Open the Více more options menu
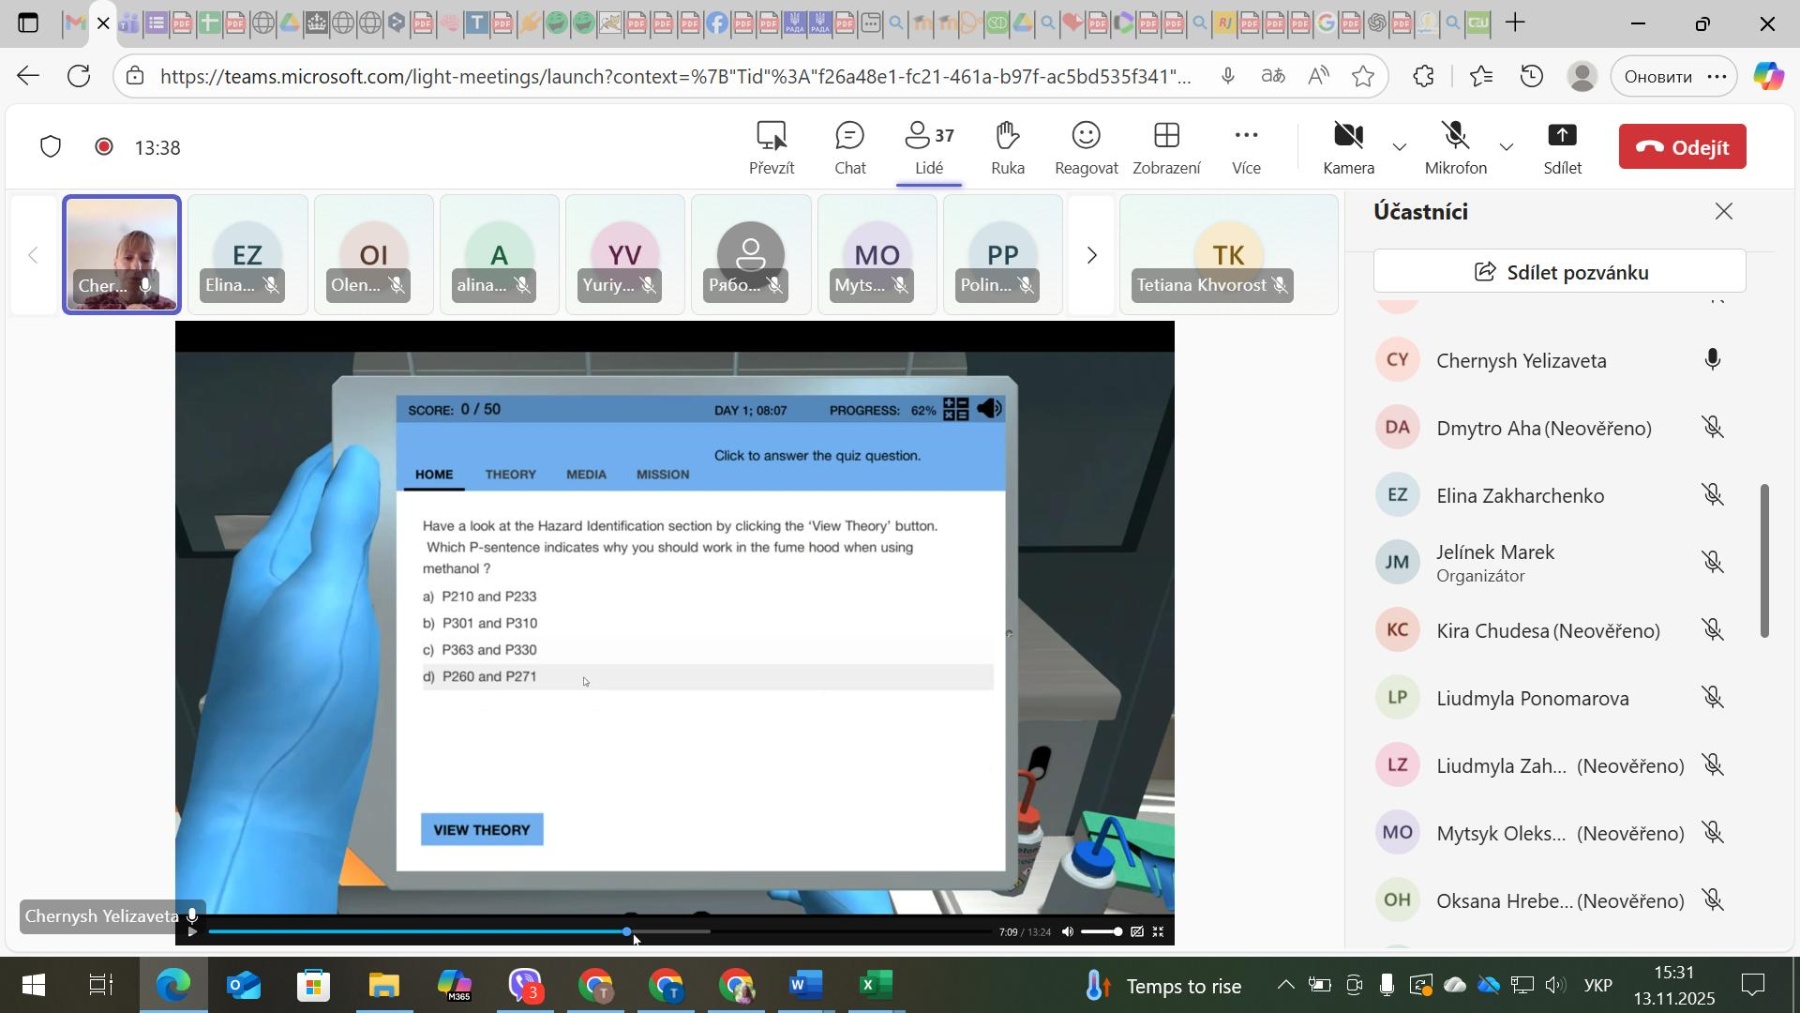Screen dimensions: 1800x1013 (1245, 147)
